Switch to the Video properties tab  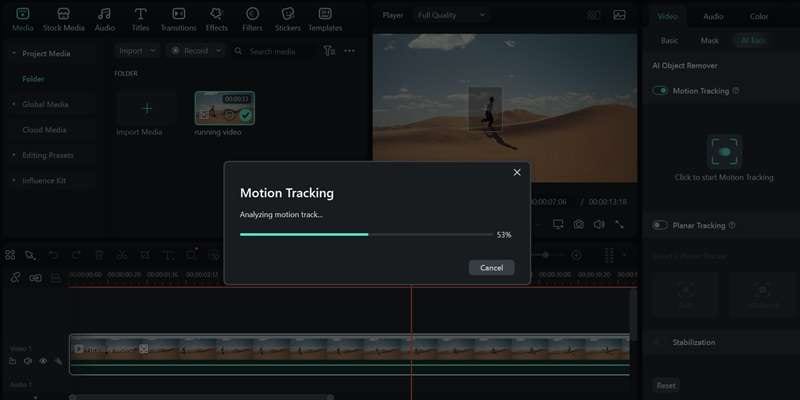pos(667,16)
